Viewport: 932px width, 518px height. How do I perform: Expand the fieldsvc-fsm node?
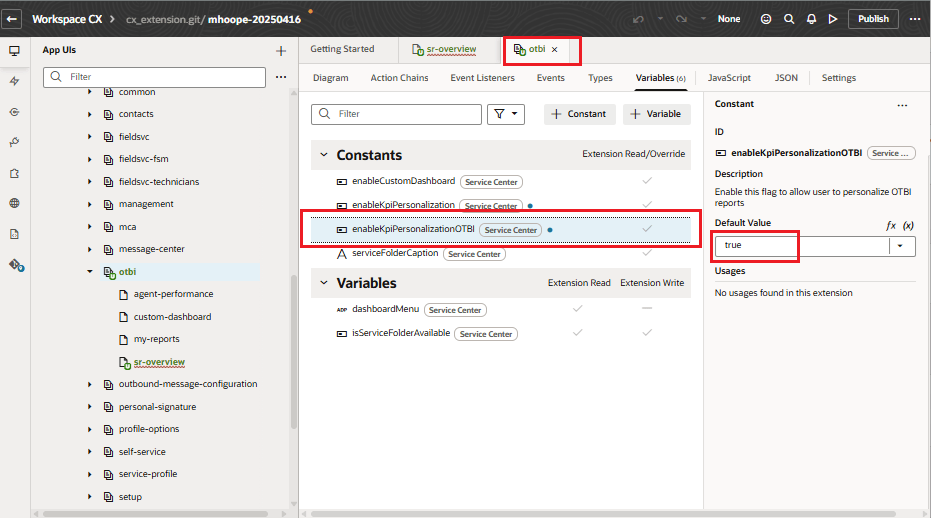point(90,159)
